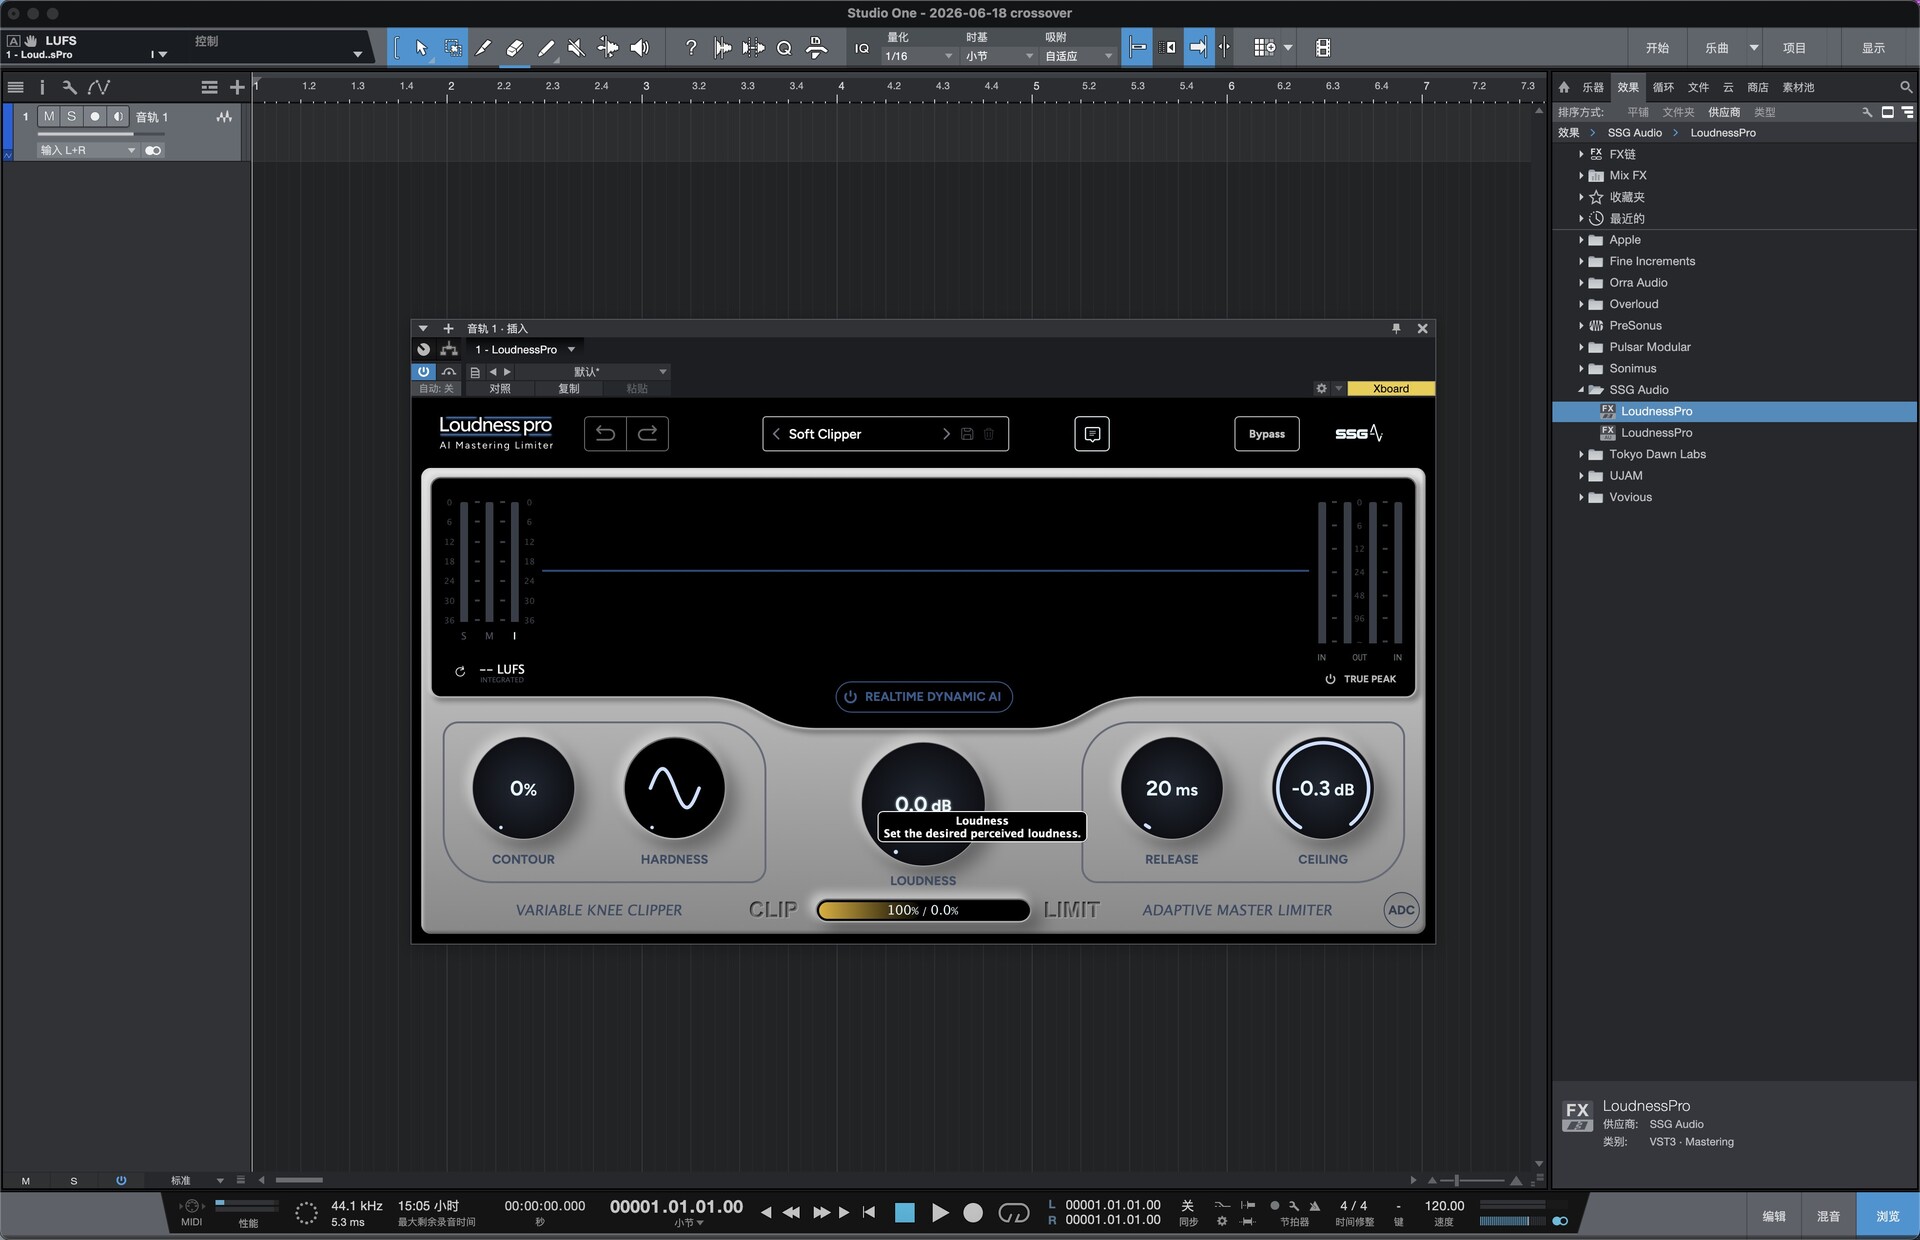The width and height of the screenshot is (1920, 1240).
Task: Add a new track with plus icon
Action: [237, 88]
